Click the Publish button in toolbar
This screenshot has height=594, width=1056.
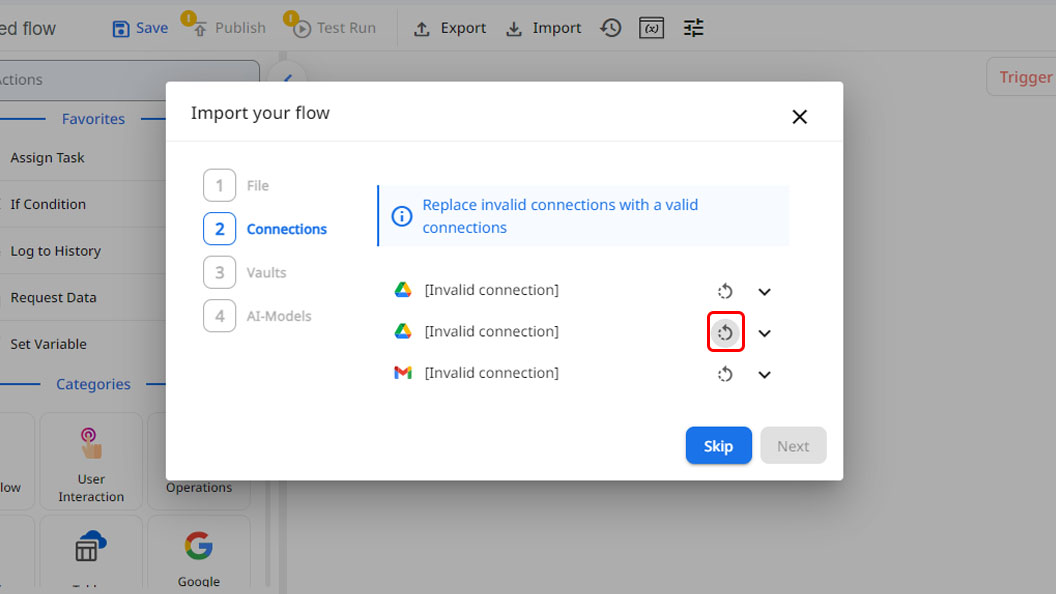click(230, 28)
